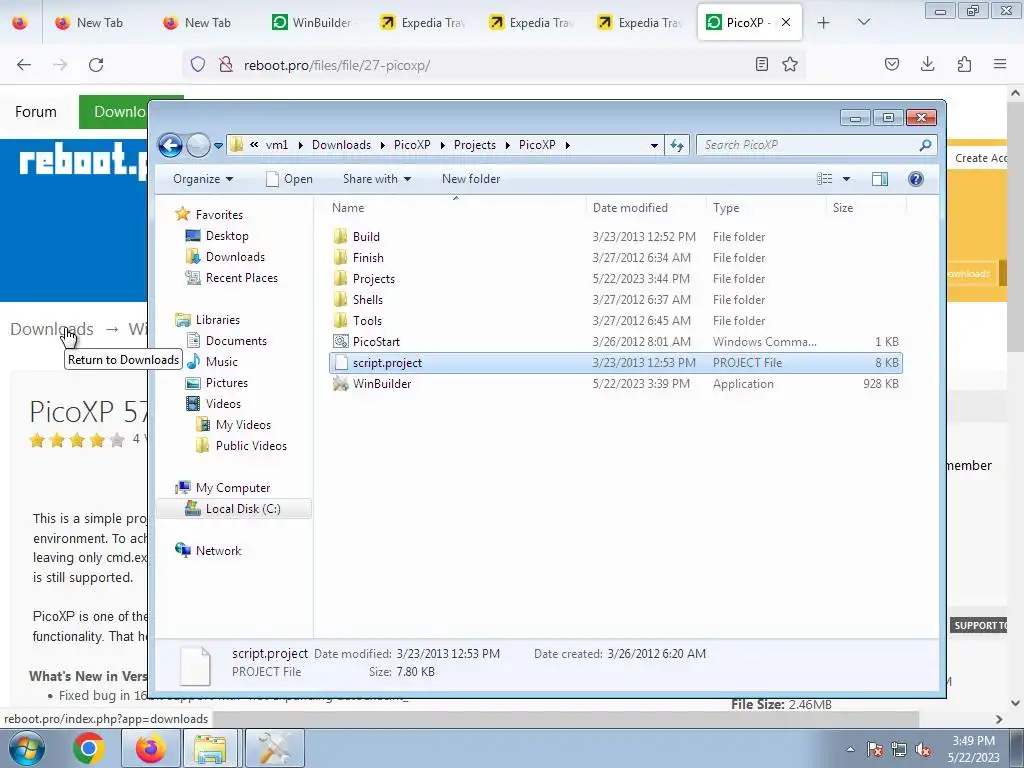Open Recent Places in navigation pane
Screen dimensions: 1024x768
241,278
